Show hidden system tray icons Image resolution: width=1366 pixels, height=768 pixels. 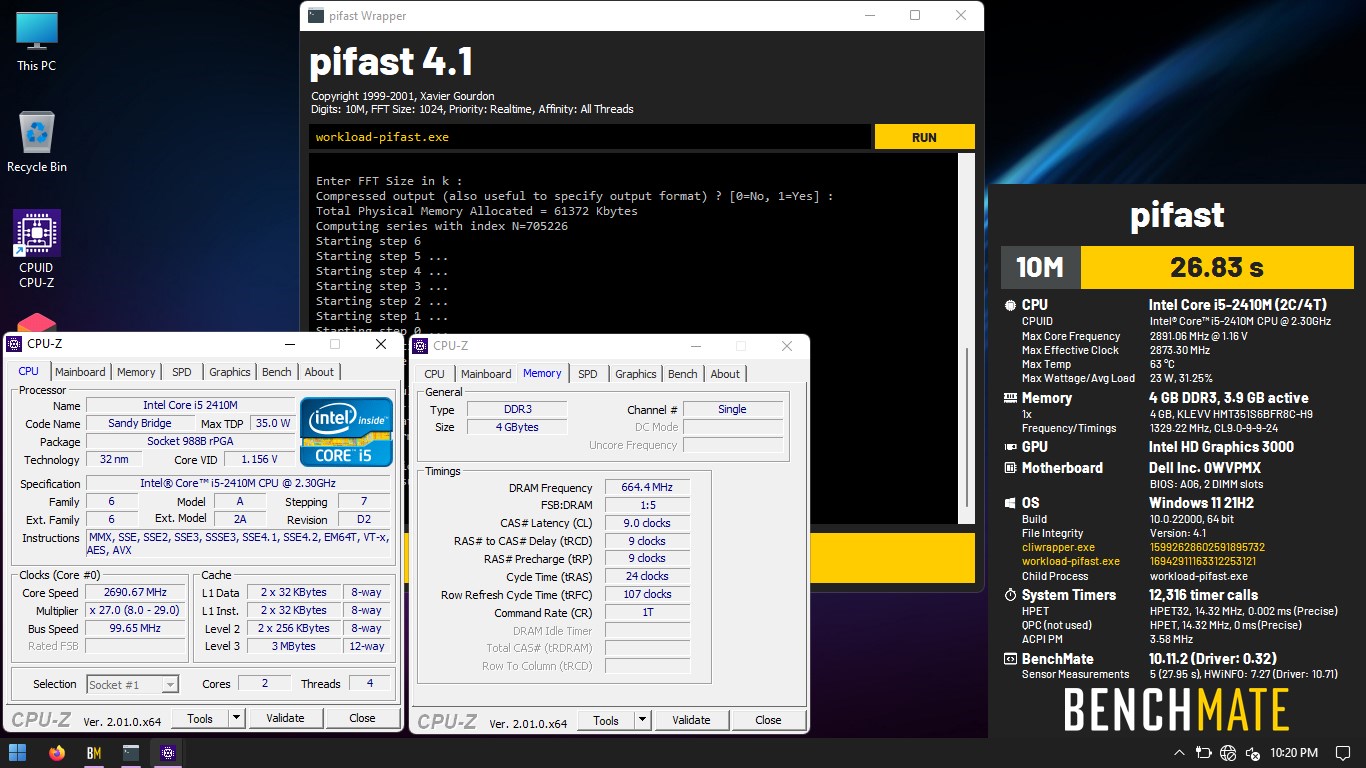click(1179, 753)
